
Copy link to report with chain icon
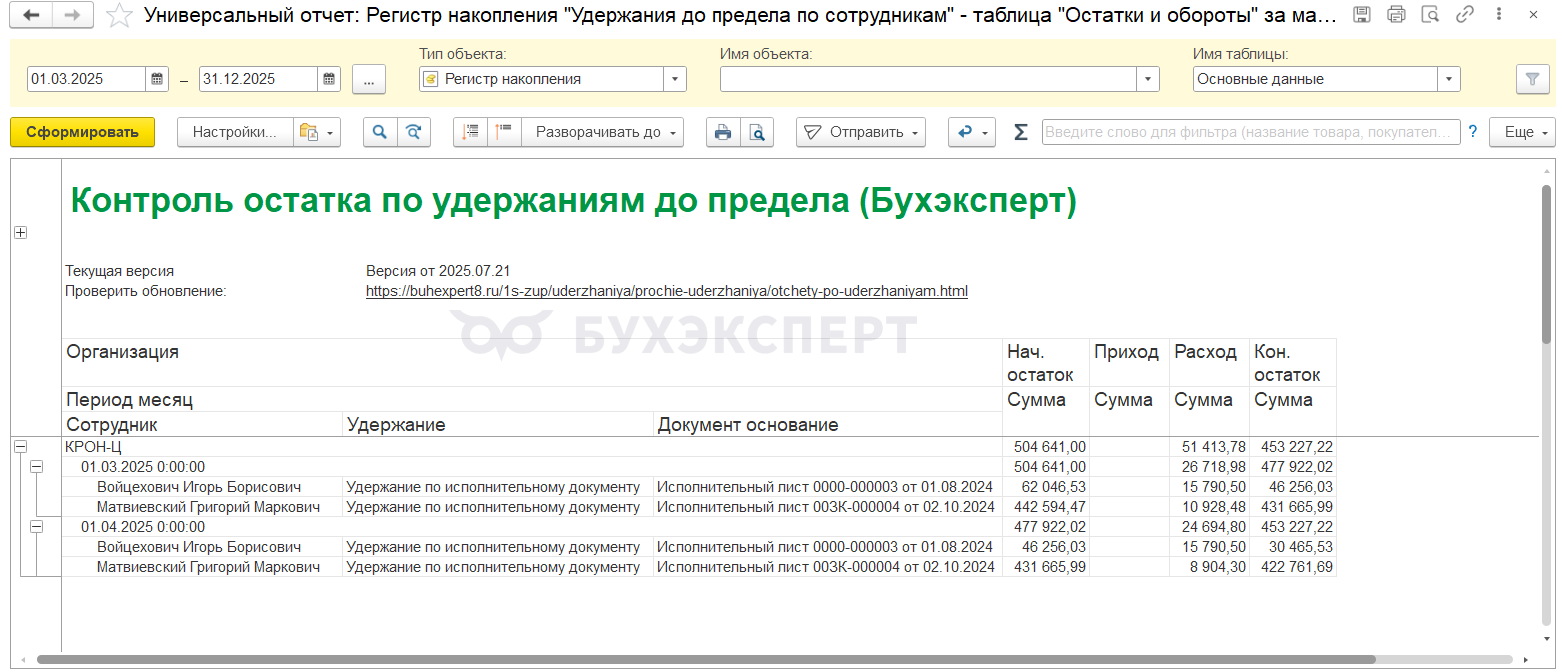click(1465, 15)
